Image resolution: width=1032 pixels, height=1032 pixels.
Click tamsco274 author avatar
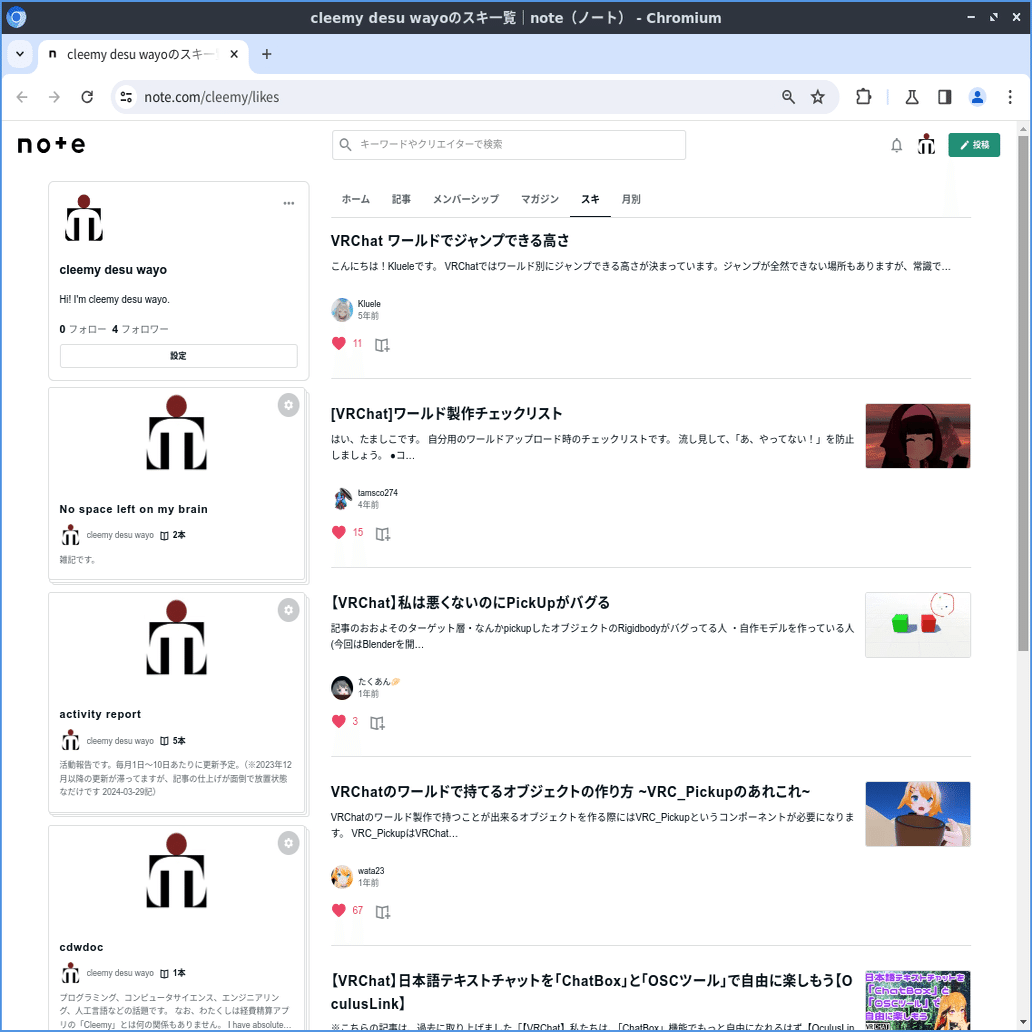[342, 498]
